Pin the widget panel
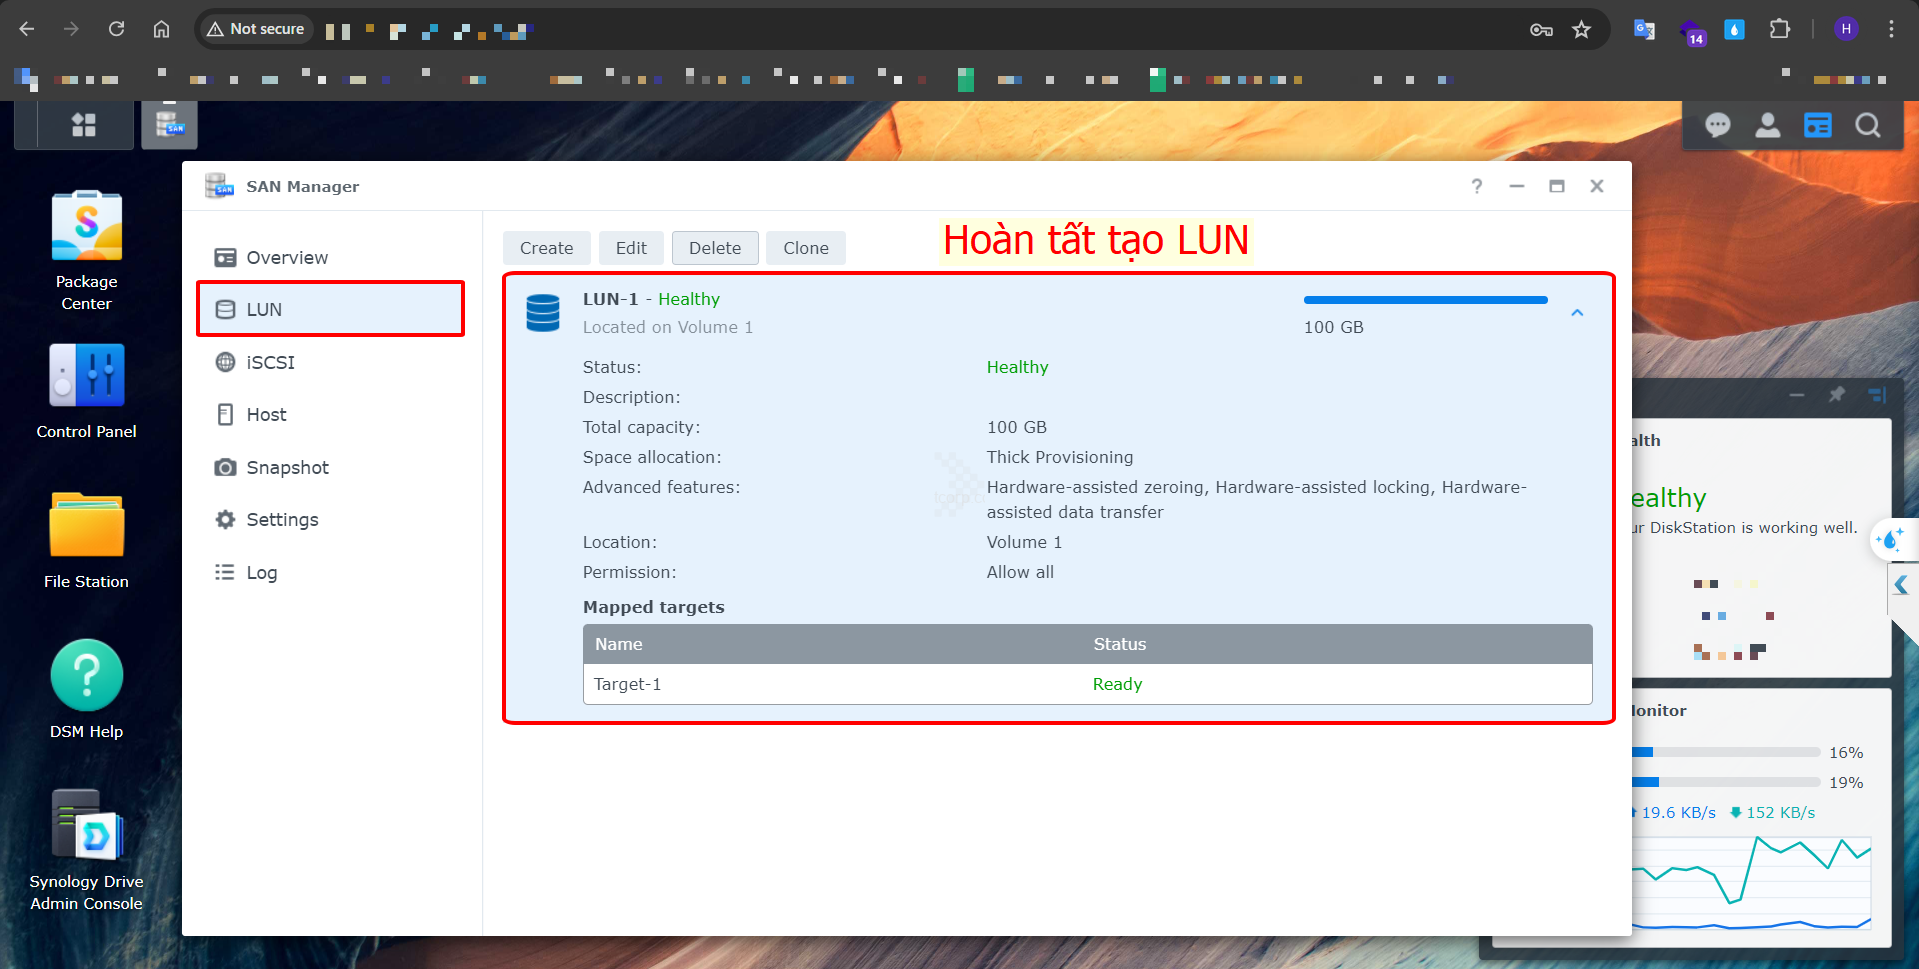The width and height of the screenshot is (1919, 969). point(1836,395)
